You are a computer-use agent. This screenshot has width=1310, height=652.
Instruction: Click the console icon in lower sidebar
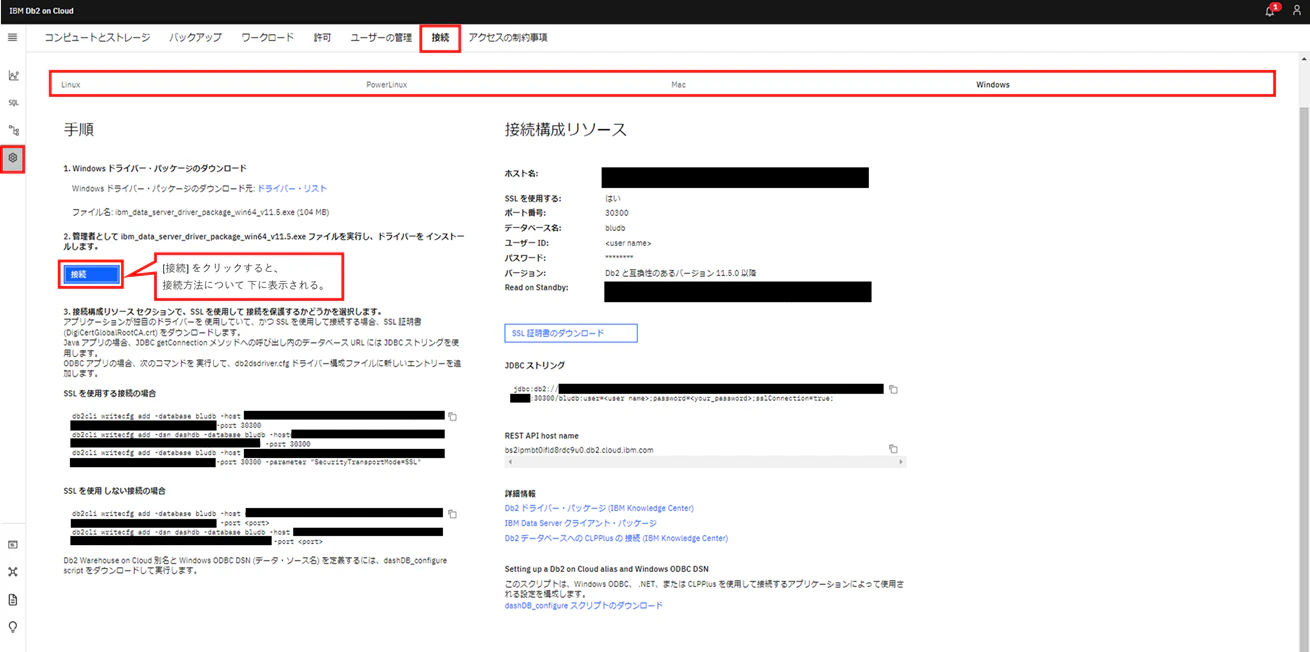tap(13, 545)
